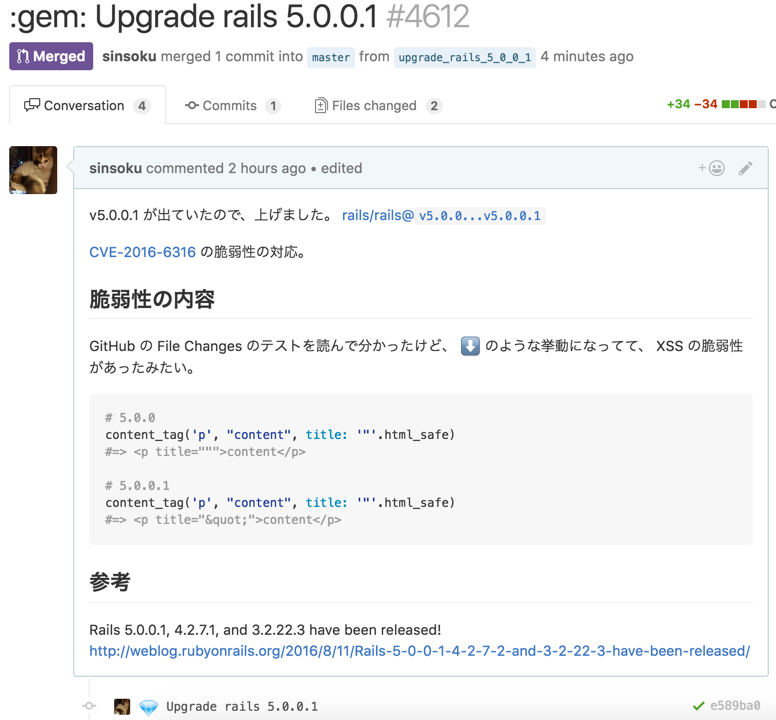Open the weblog.rubyonrails.org release URL
The width and height of the screenshot is (776, 720).
click(420, 651)
